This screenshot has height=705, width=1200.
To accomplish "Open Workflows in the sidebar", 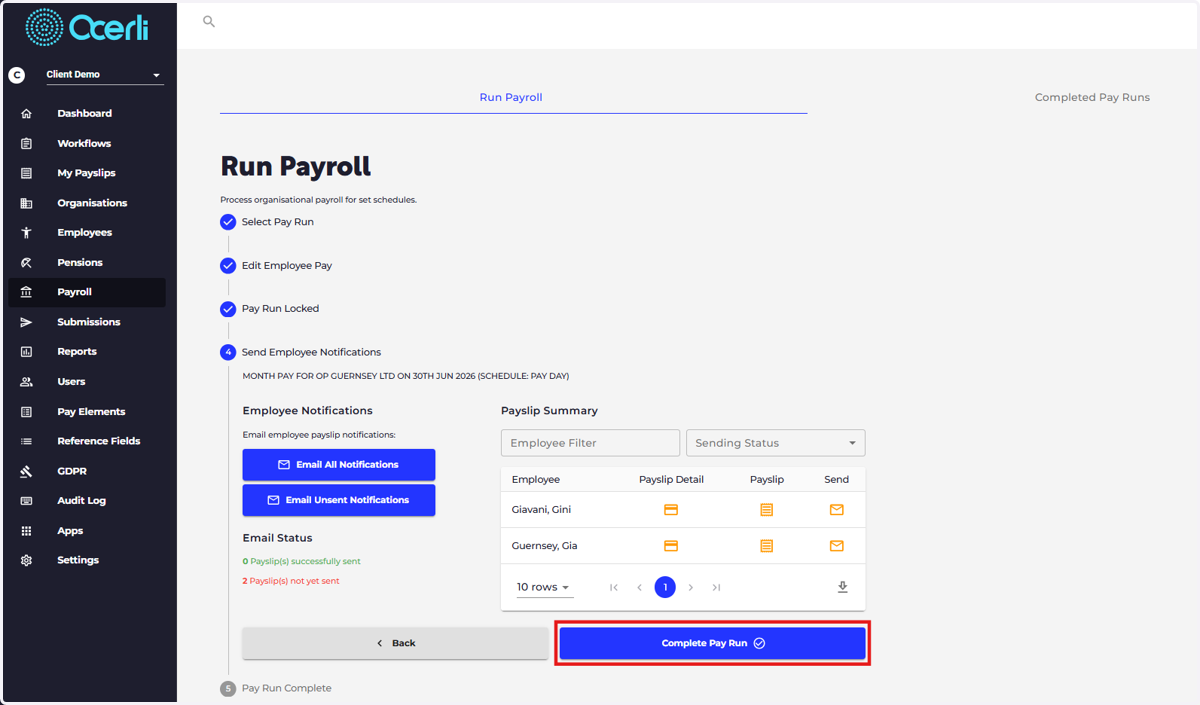I will (x=85, y=143).
